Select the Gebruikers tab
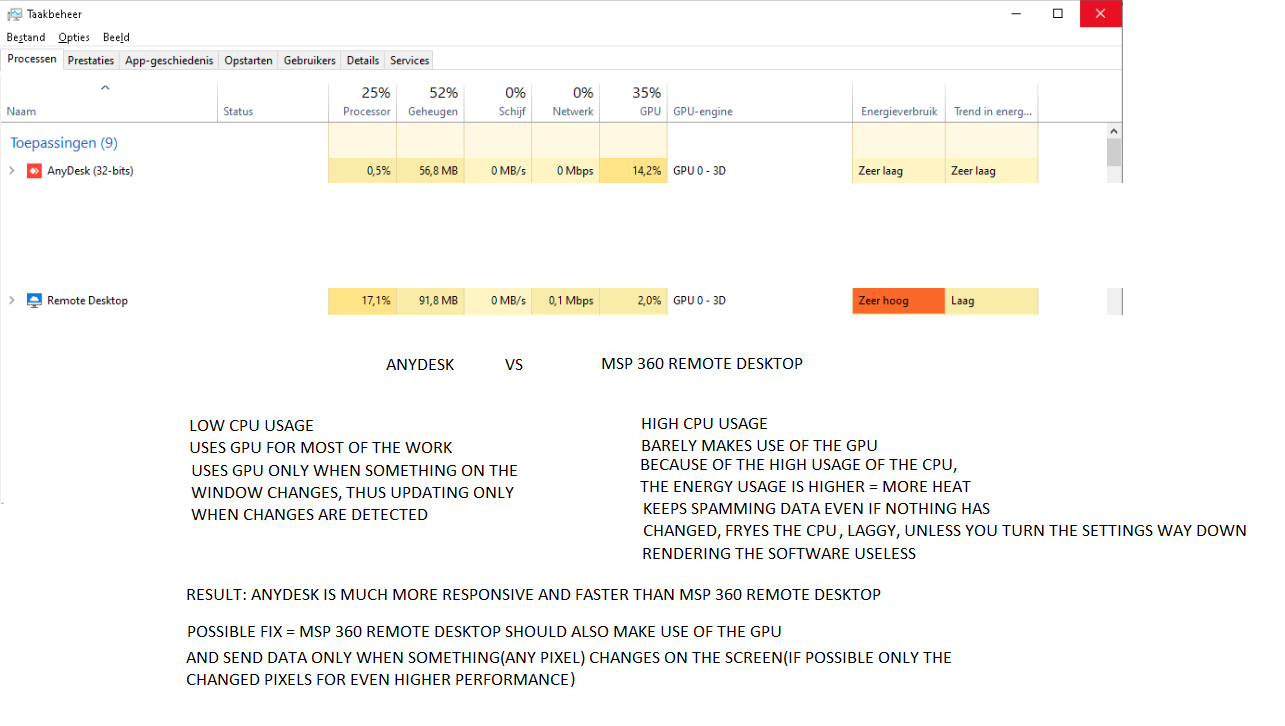Viewport: 1285px width, 726px height. 310,61
